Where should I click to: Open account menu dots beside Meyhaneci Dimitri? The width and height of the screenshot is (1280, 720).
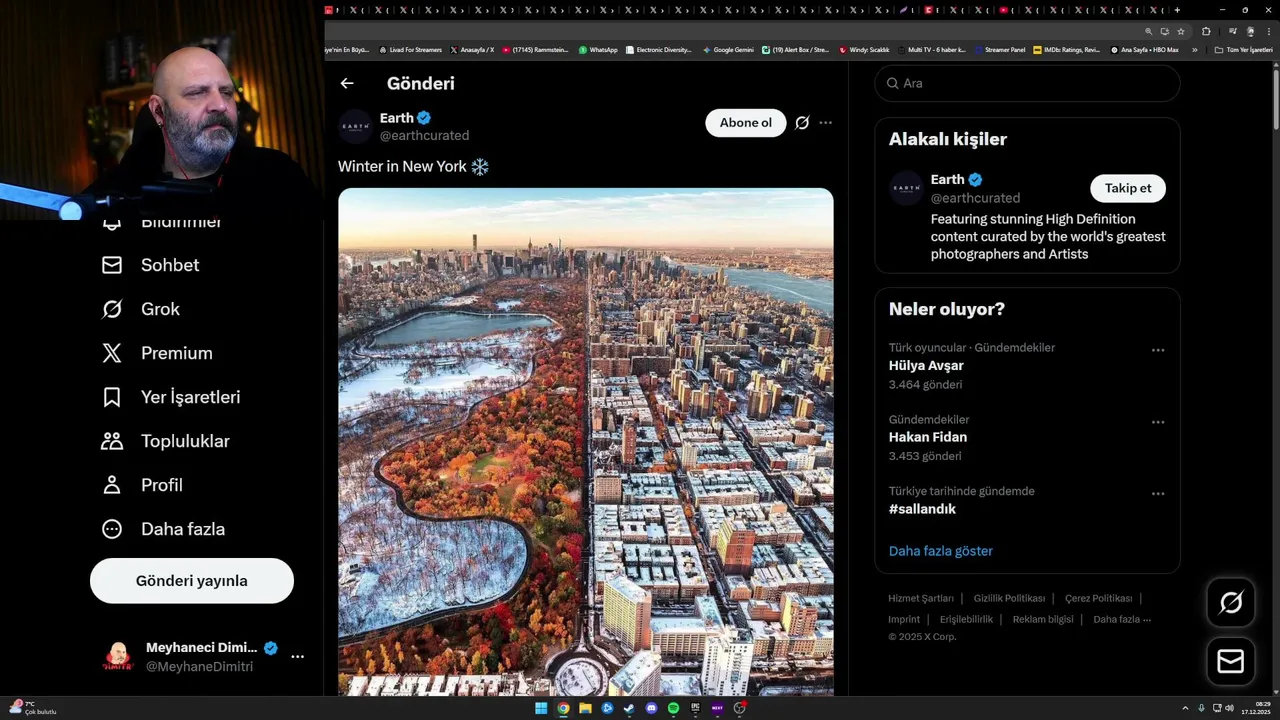[x=297, y=657]
